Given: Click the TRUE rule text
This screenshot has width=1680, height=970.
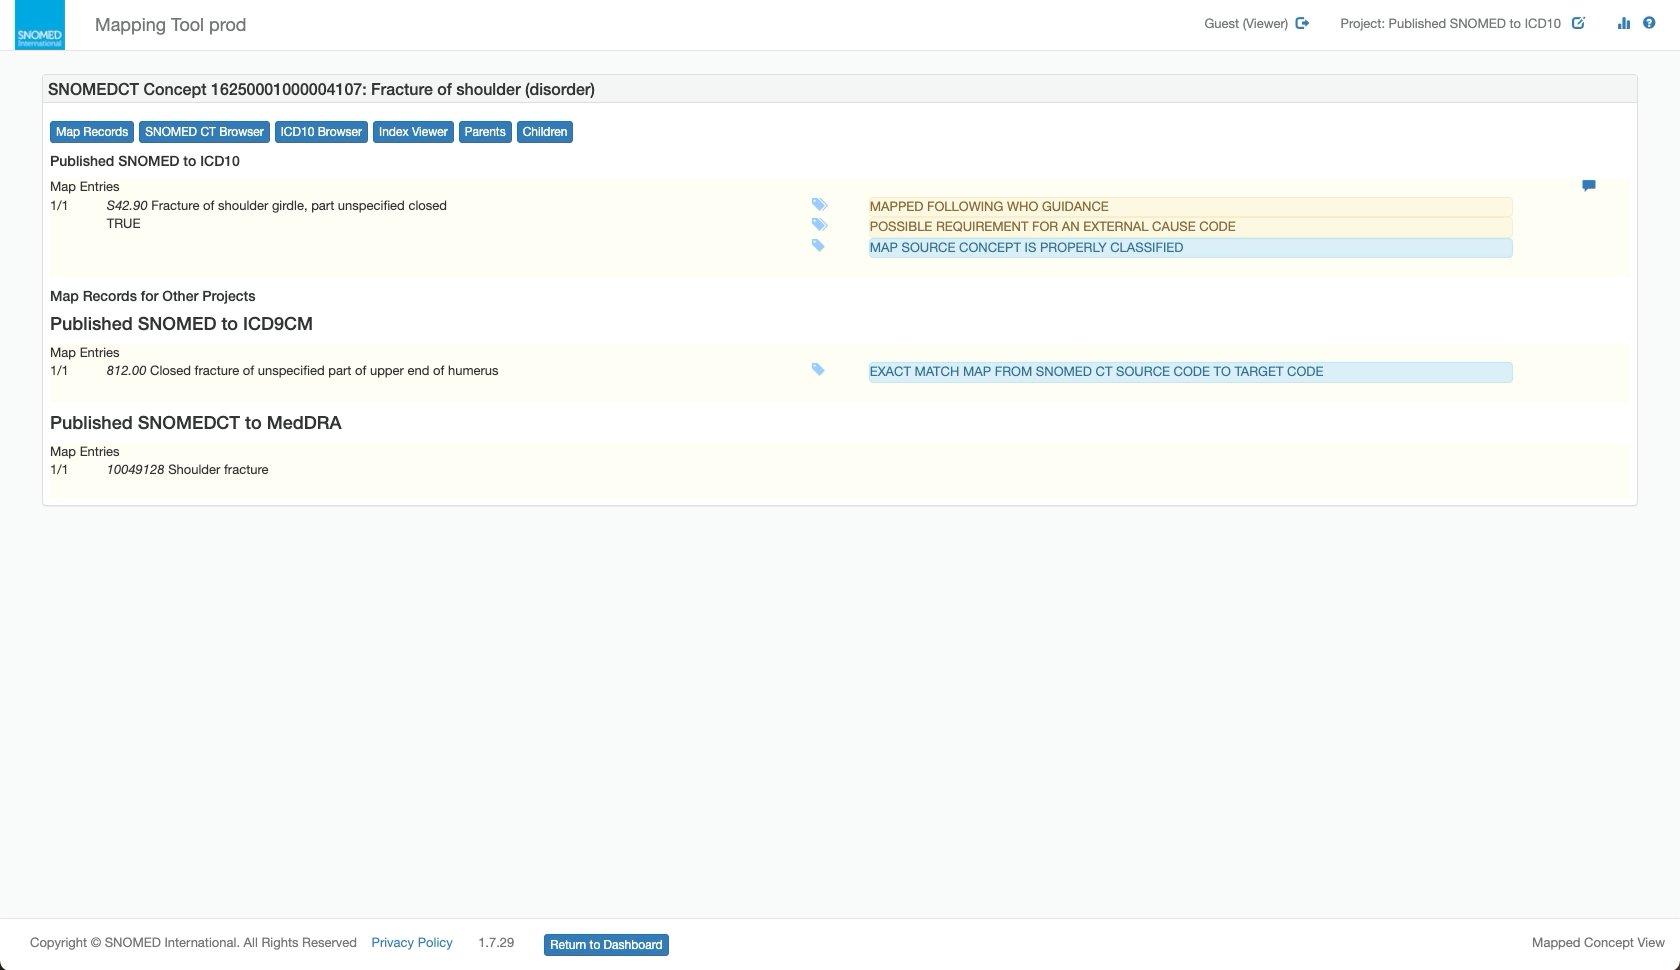Looking at the screenshot, I should pos(124,223).
